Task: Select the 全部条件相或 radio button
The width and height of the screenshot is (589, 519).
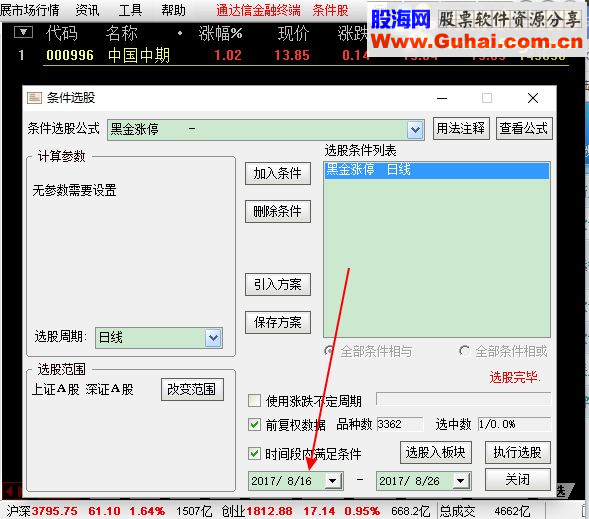Action: click(464, 351)
